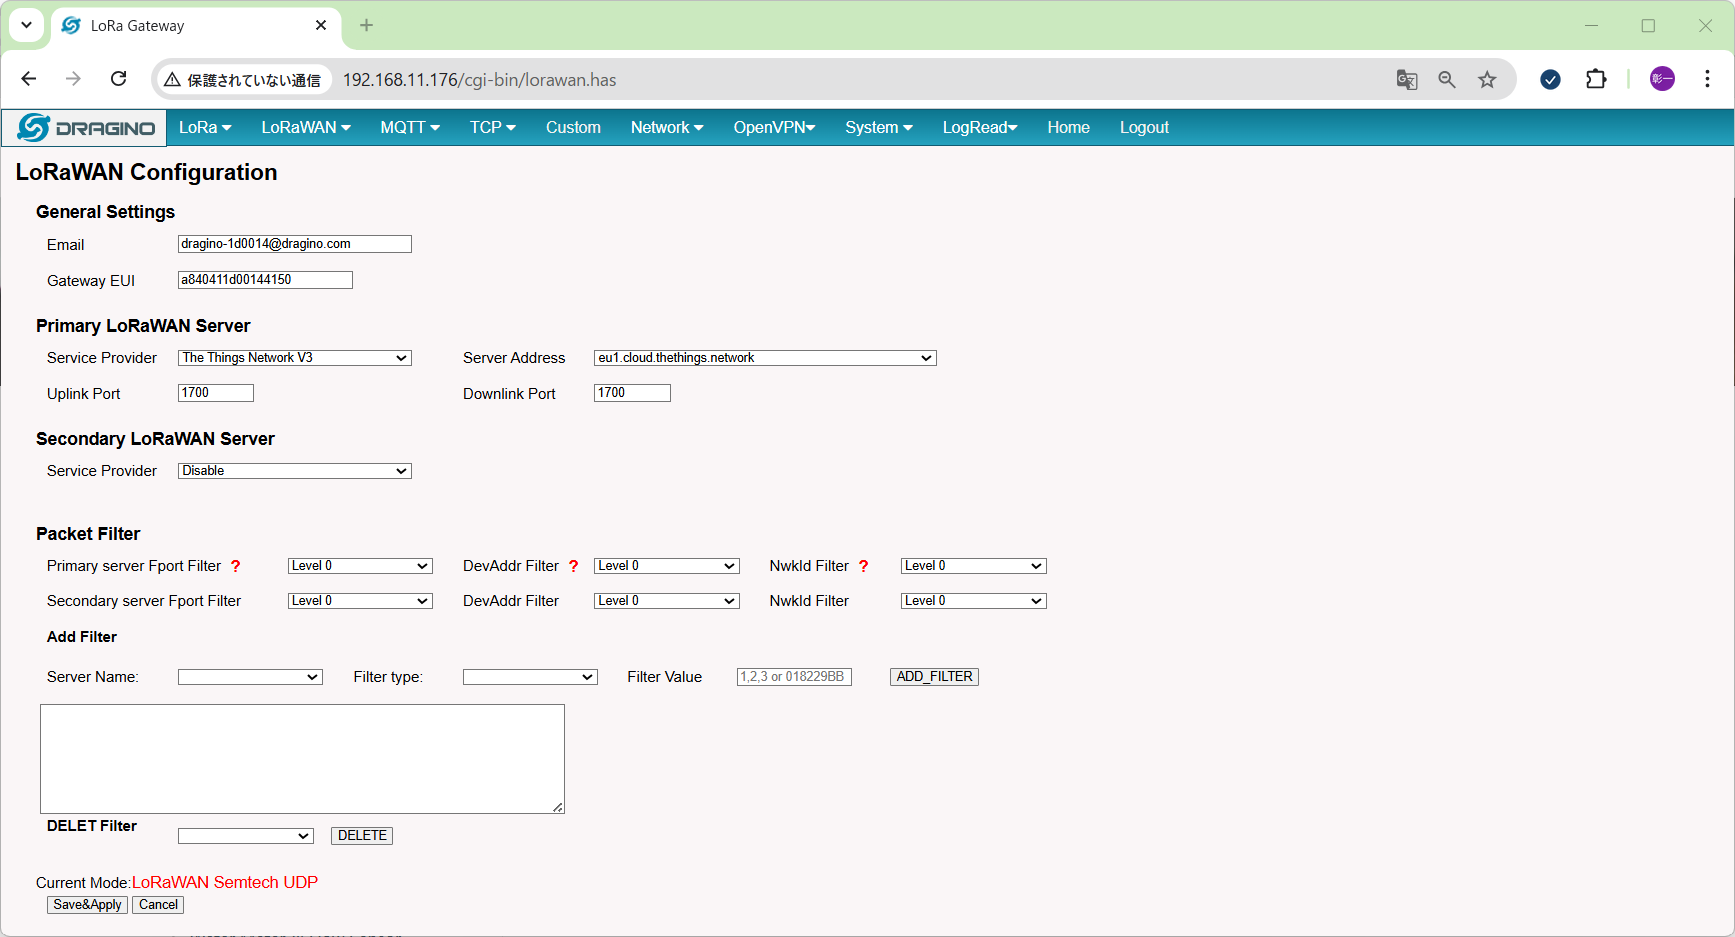1735x937 pixels.
Task: Click the Save&Apply button
Action: (x=87, y=905)
